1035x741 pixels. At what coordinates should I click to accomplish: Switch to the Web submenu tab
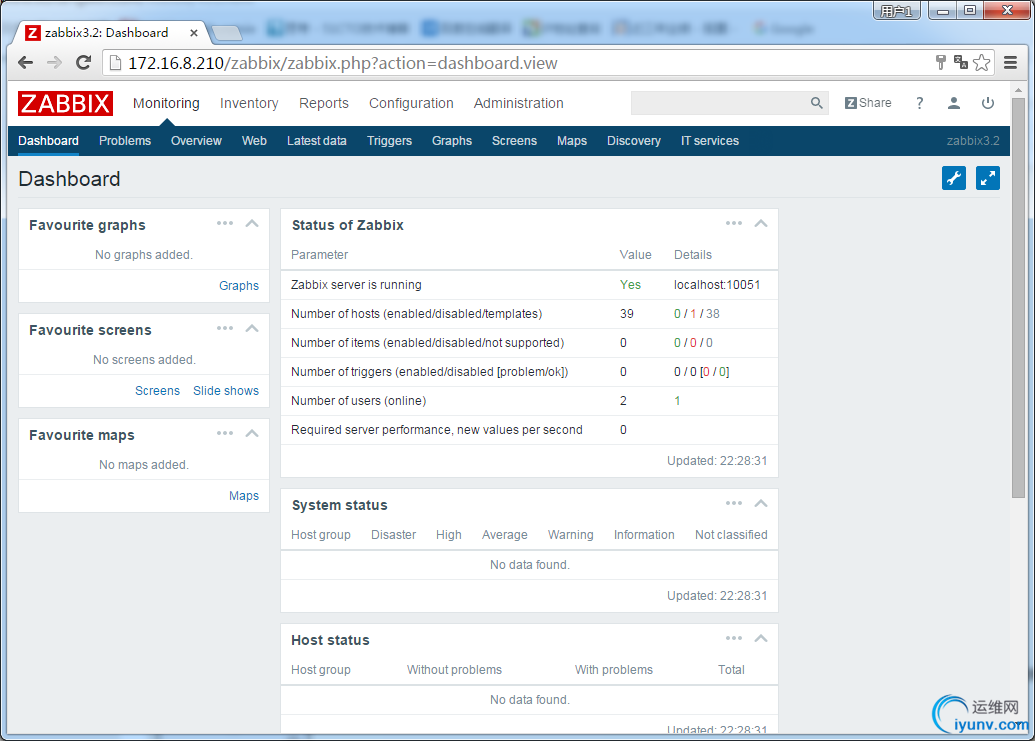point(254,141)
